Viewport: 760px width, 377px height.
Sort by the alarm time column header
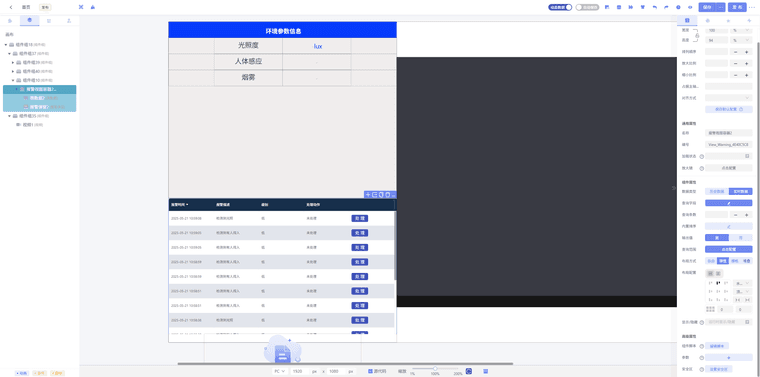180,205
